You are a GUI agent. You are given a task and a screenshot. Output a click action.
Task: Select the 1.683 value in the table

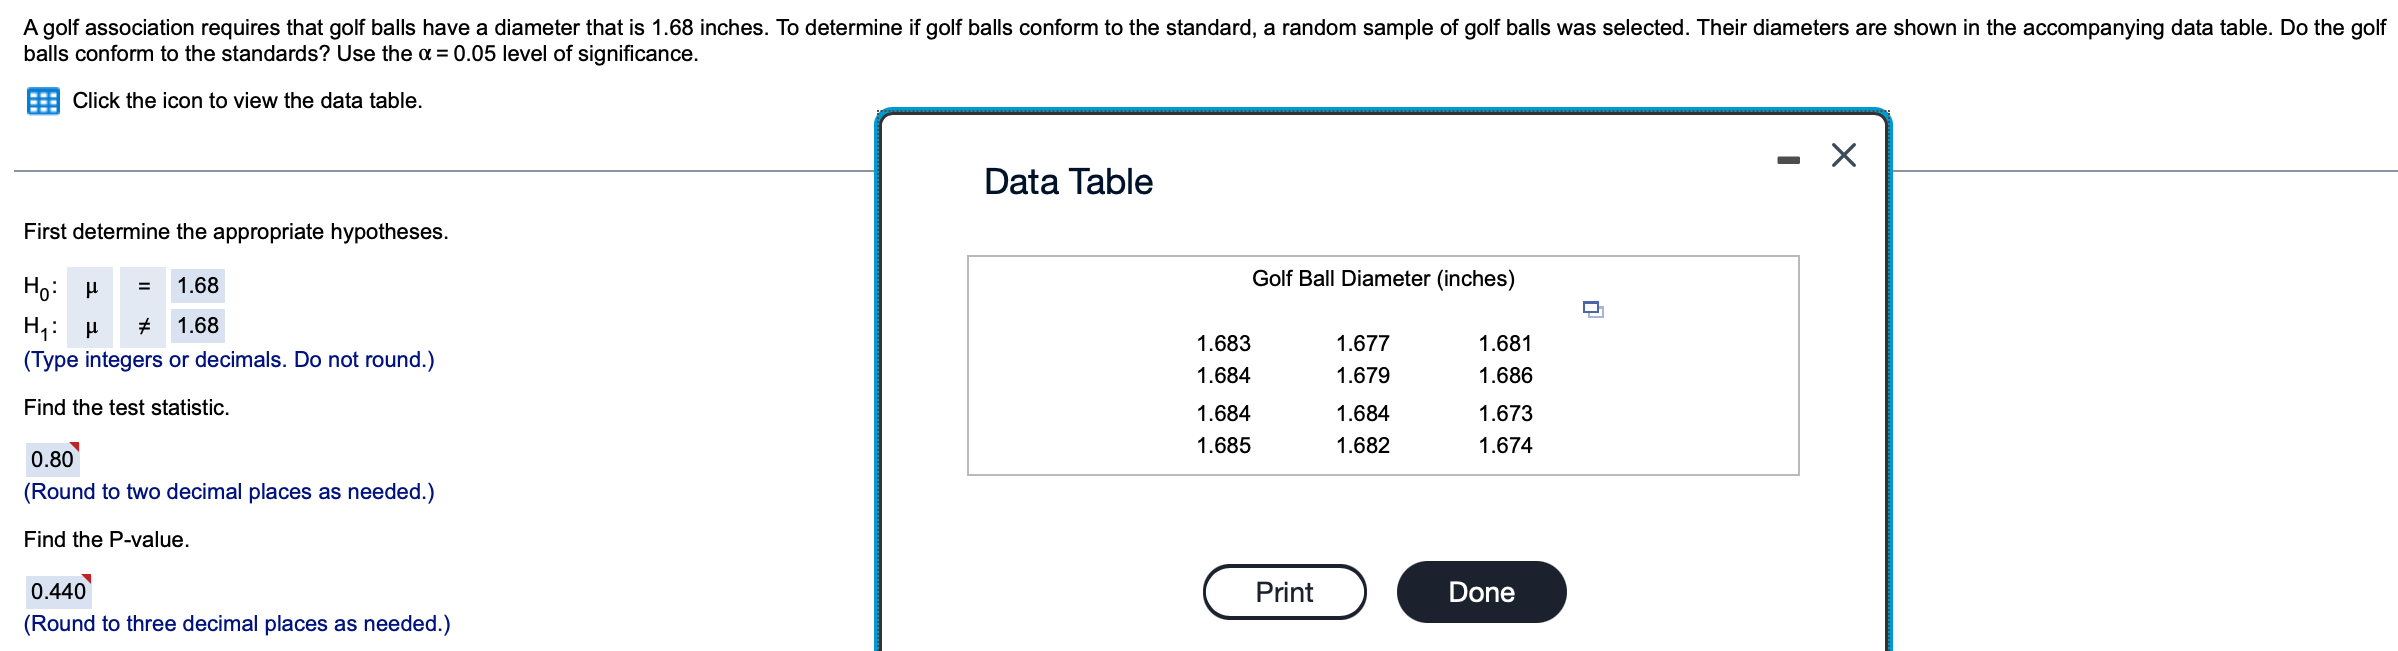[1223, 344]
